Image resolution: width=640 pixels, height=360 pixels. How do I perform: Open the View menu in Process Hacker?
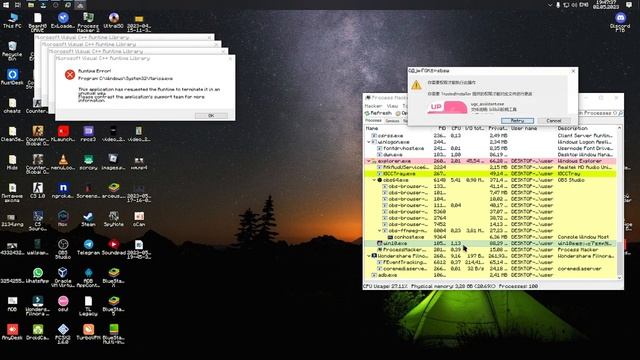pos(392,106)
